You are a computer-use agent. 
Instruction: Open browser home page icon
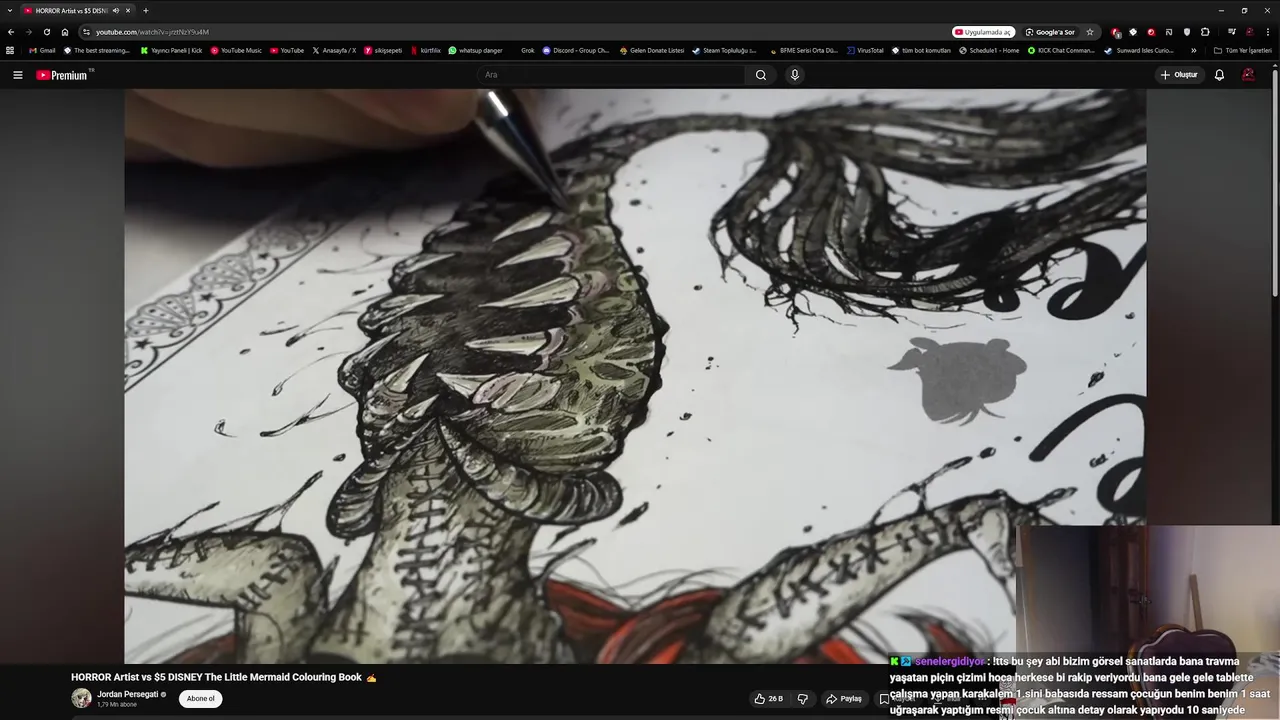(x=65, y=32)
